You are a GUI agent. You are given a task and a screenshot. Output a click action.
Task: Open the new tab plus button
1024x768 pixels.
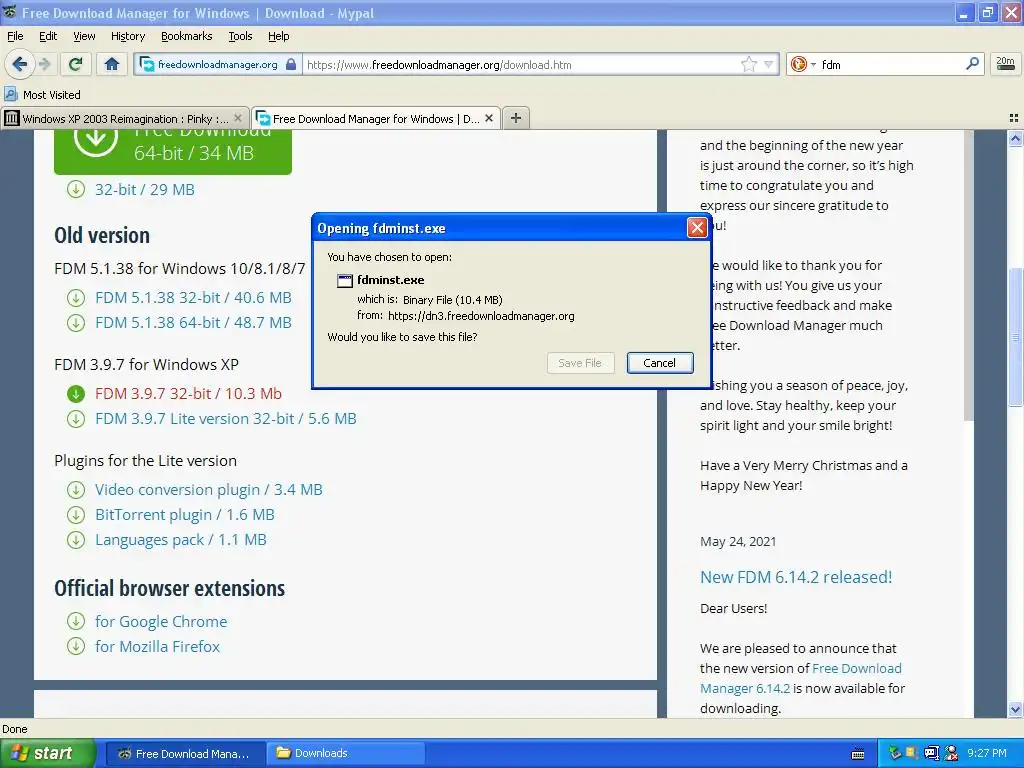pos(516,118)
